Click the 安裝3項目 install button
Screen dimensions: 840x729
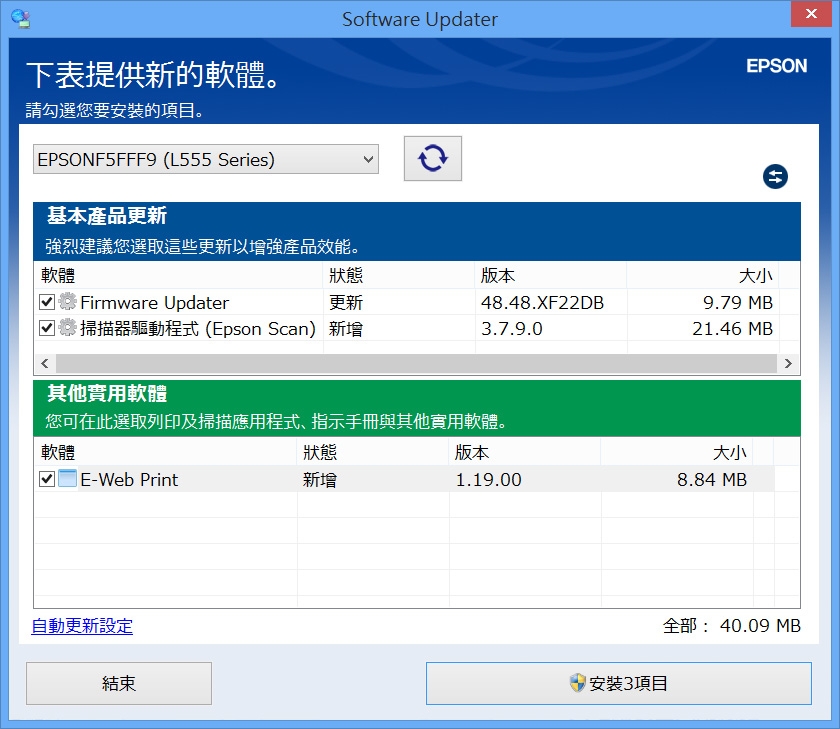(x=619, y=683)
